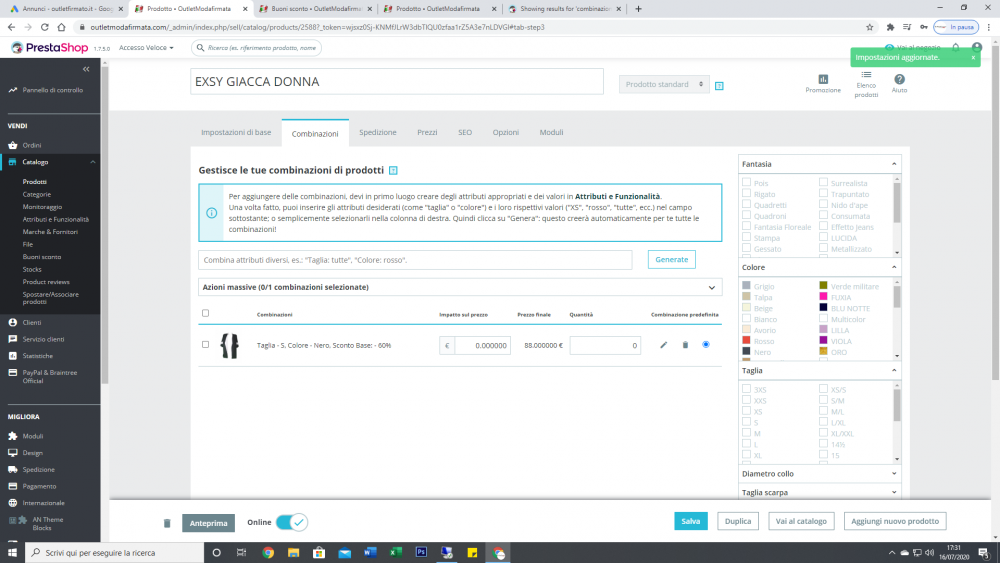Tick the select-all combinations checkbox in the table header
Viewport: 1000px width, 563px height.
[205, 313]
